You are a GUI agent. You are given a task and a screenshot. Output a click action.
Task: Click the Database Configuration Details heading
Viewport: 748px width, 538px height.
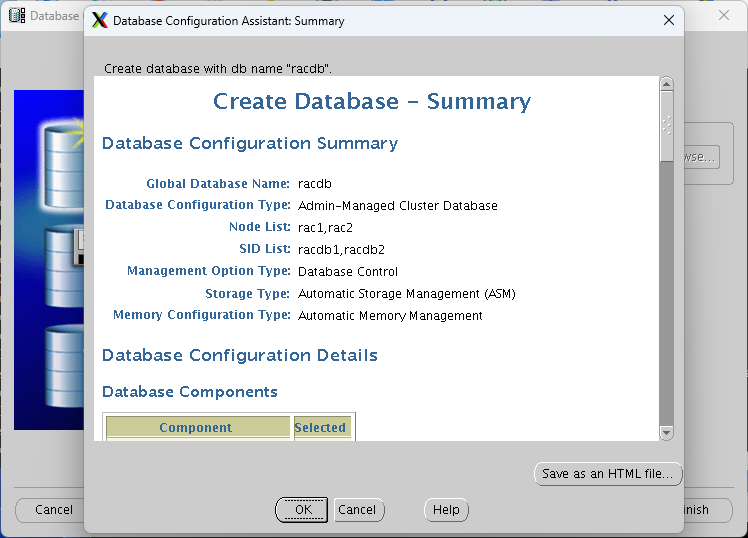click(240, 355)
